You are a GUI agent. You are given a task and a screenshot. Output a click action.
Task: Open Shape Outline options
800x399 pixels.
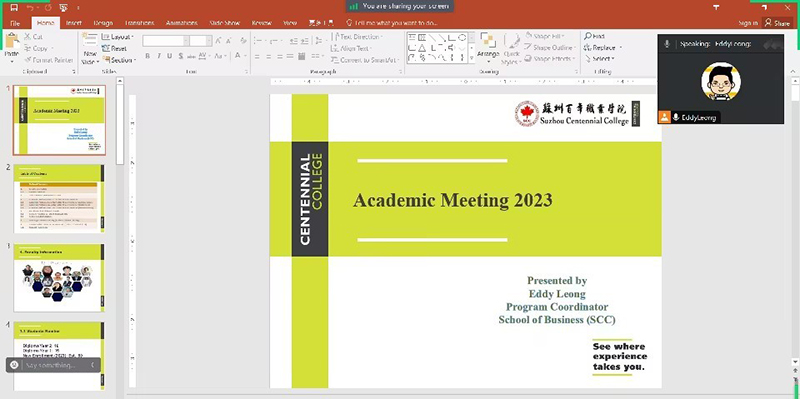pos(550,48)
